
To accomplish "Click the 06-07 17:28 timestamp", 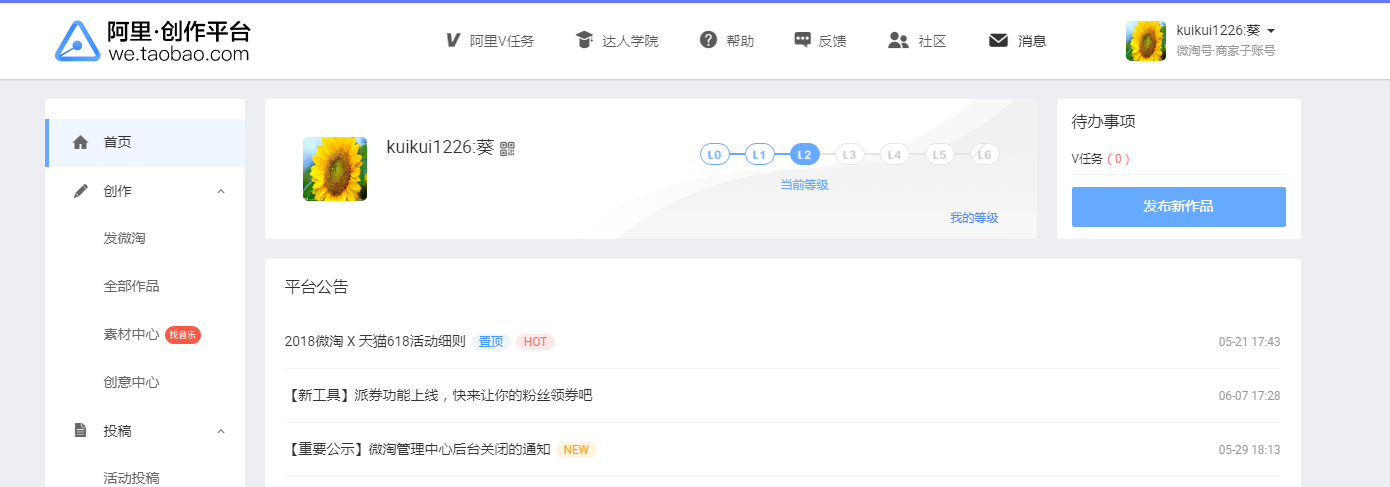I will coord(1249,396).
